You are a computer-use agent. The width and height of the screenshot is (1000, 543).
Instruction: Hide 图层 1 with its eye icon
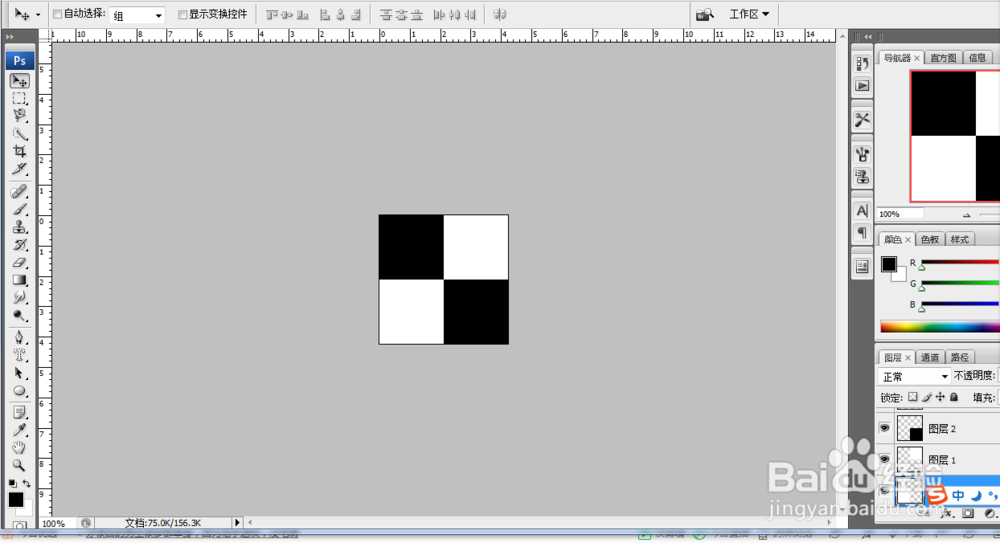885,459
